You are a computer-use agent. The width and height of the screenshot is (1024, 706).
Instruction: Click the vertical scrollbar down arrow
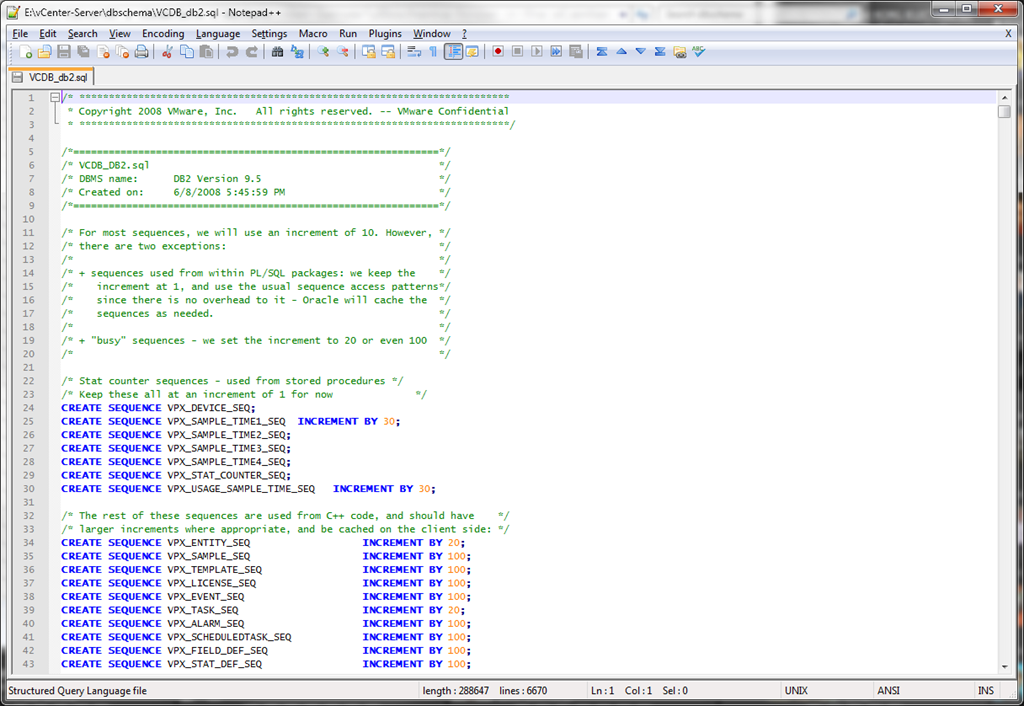[x=1003, y=665]
